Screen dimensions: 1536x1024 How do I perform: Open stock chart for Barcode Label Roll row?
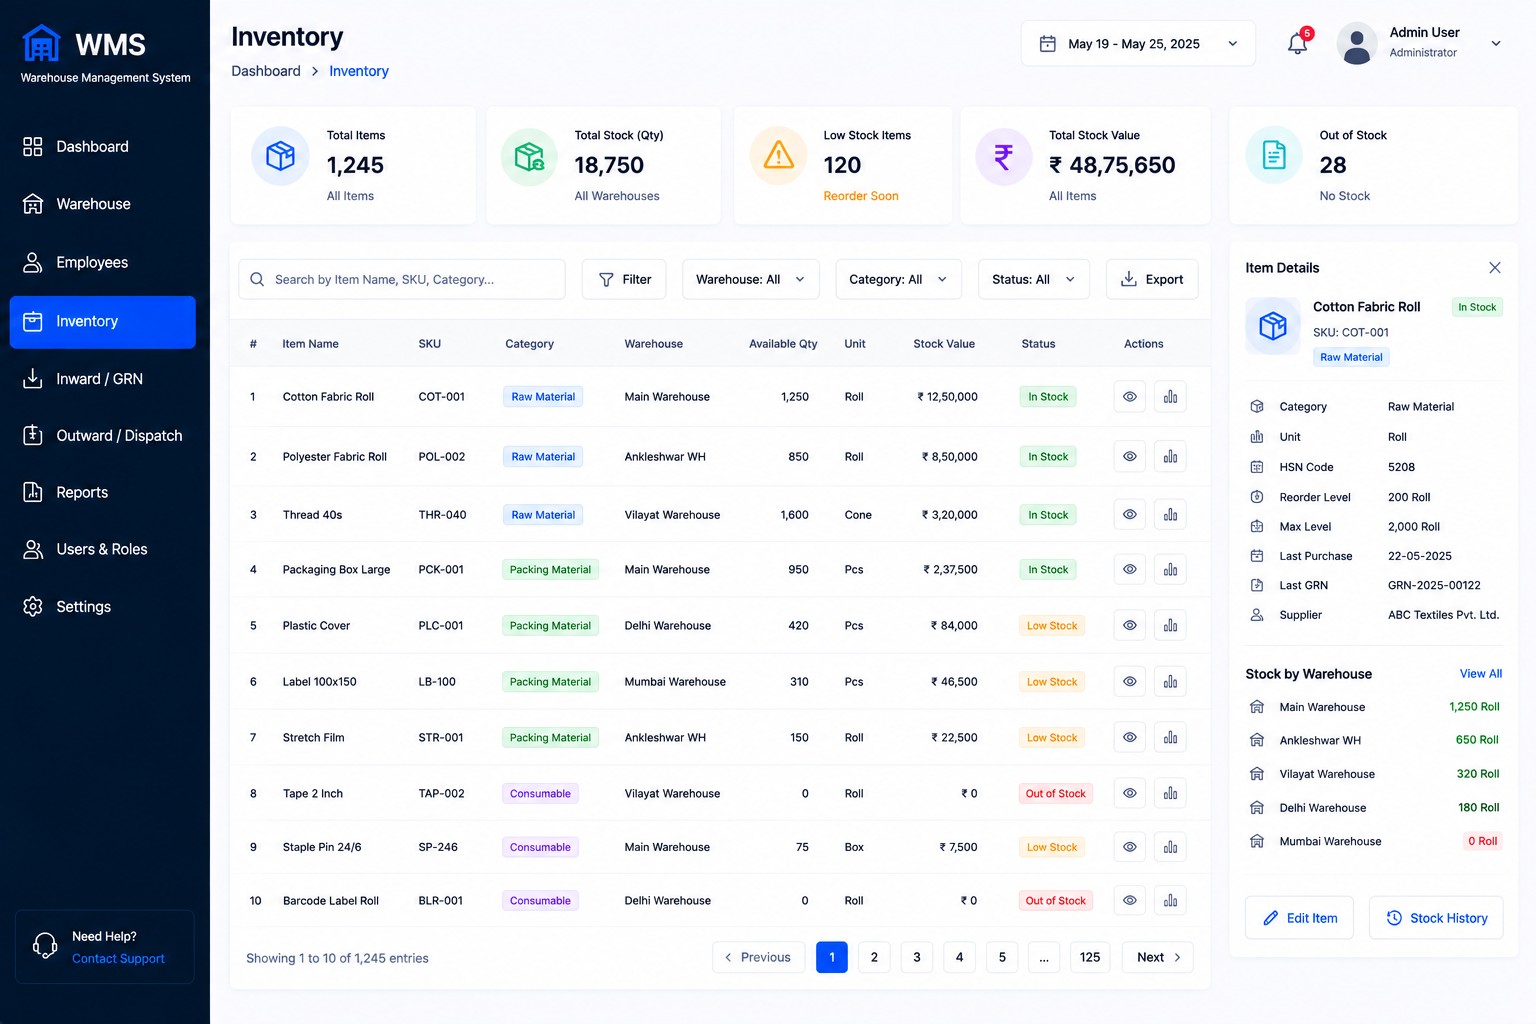[x=1170, y=901]
